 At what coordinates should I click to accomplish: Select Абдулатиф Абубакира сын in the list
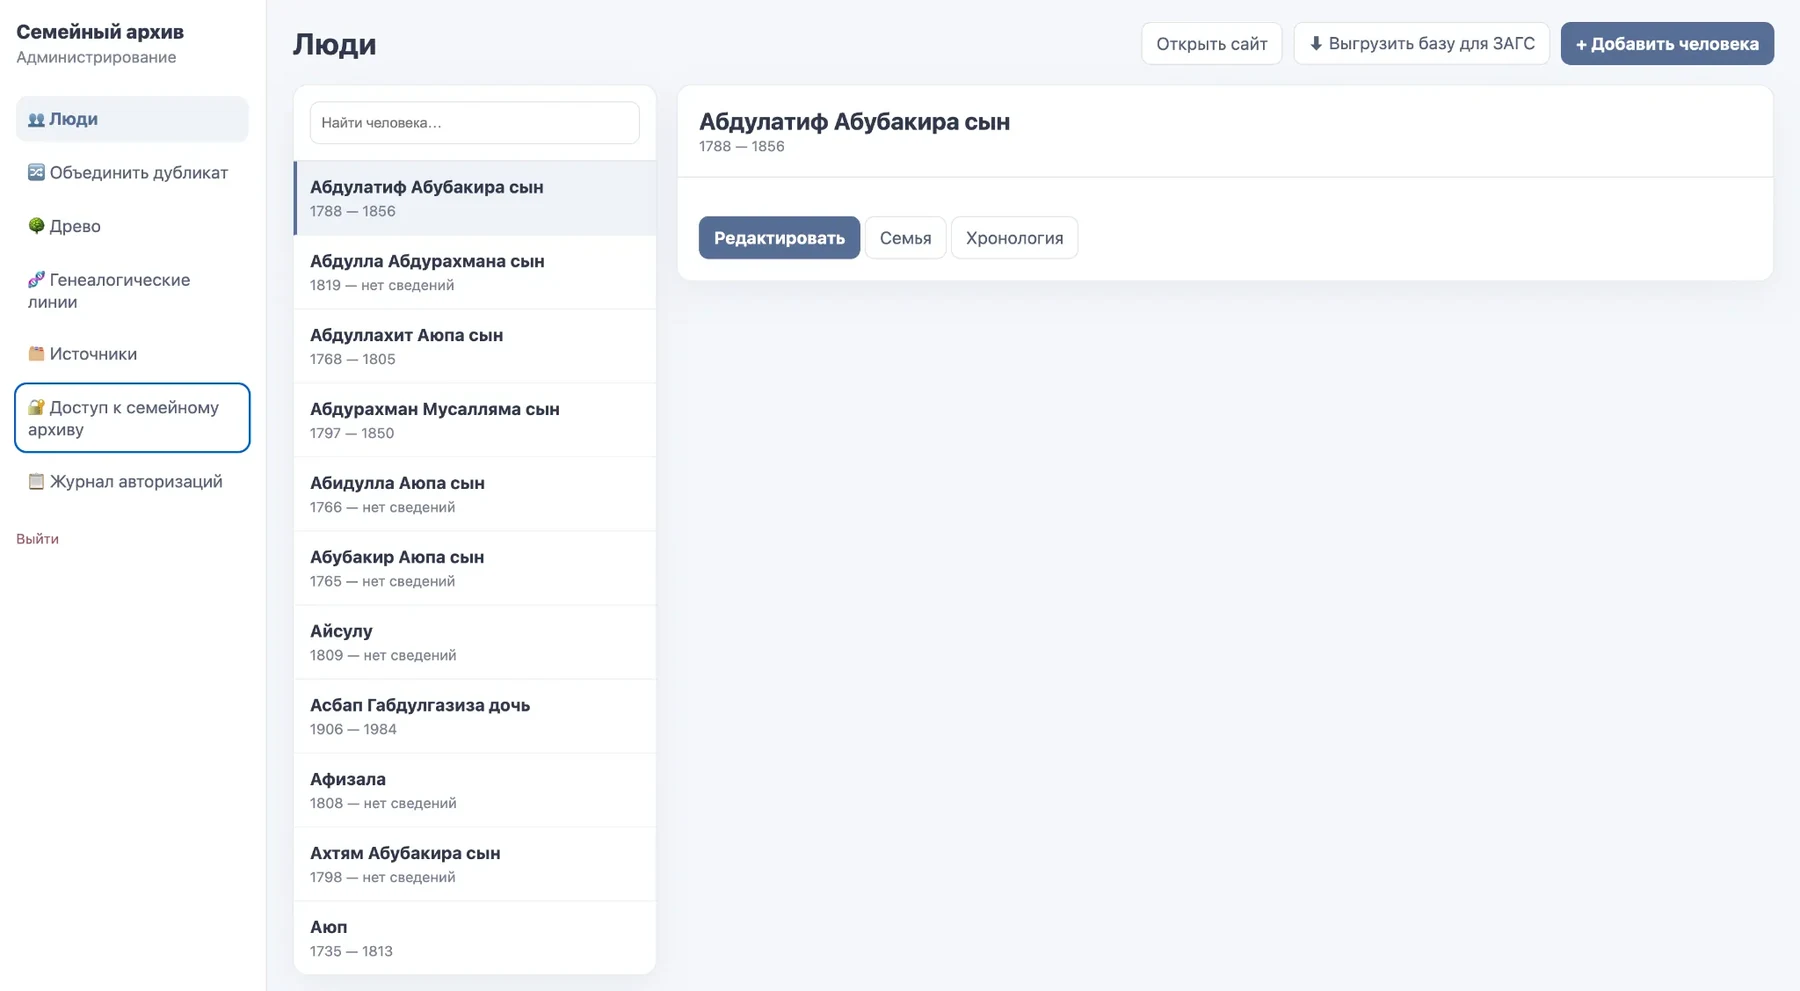point(475,198)
